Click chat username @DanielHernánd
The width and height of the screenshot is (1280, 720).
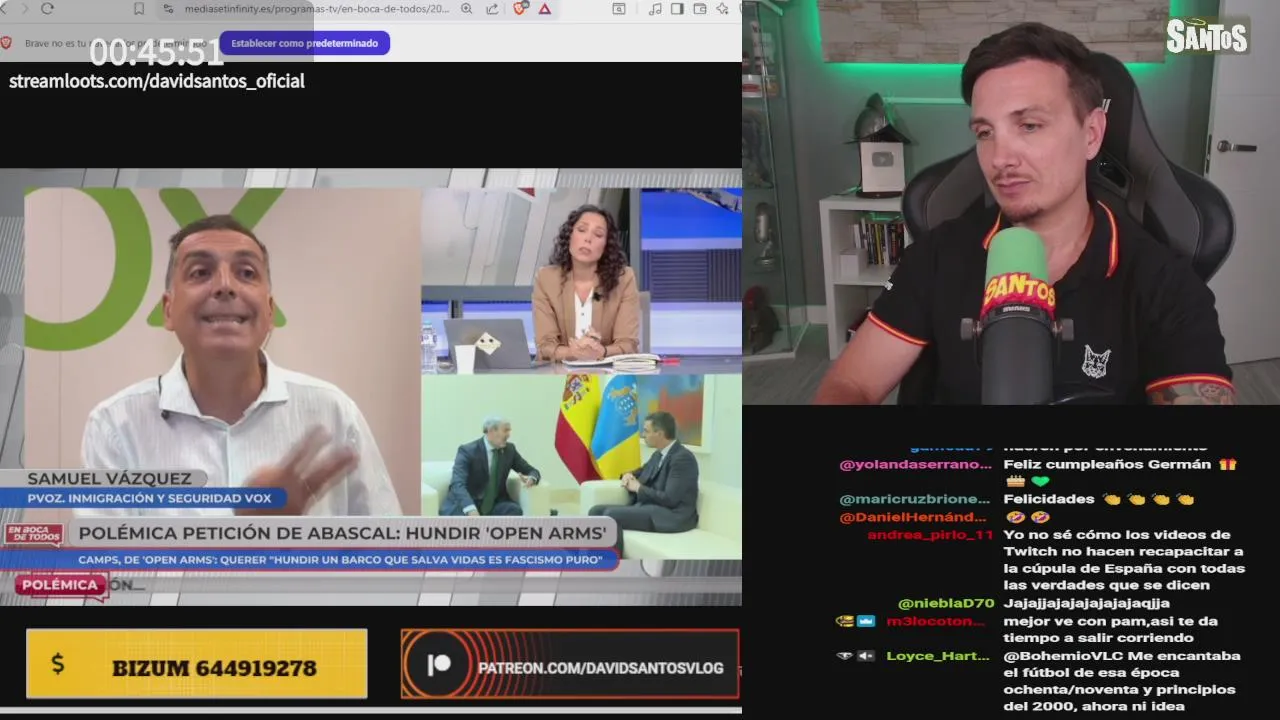[x=915, y=517]
